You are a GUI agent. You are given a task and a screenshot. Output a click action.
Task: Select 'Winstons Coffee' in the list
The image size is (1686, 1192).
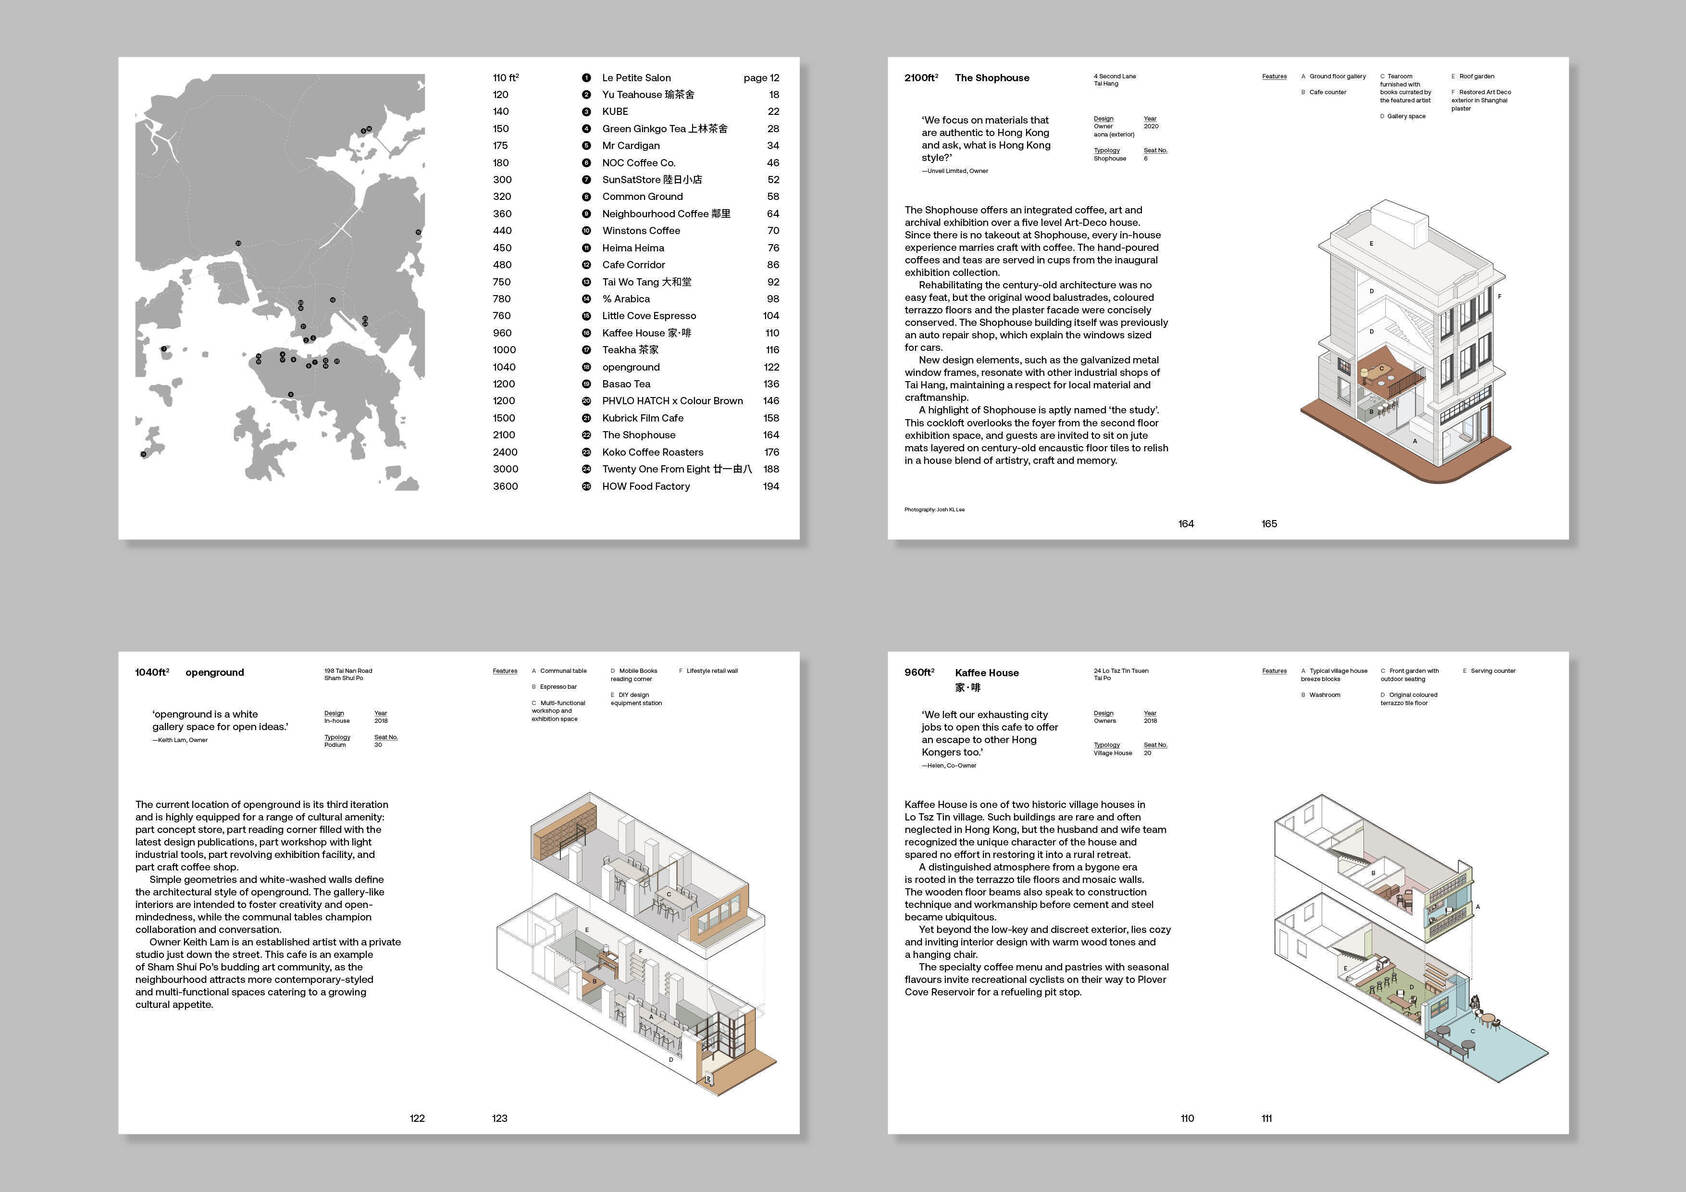coord(641,231)
